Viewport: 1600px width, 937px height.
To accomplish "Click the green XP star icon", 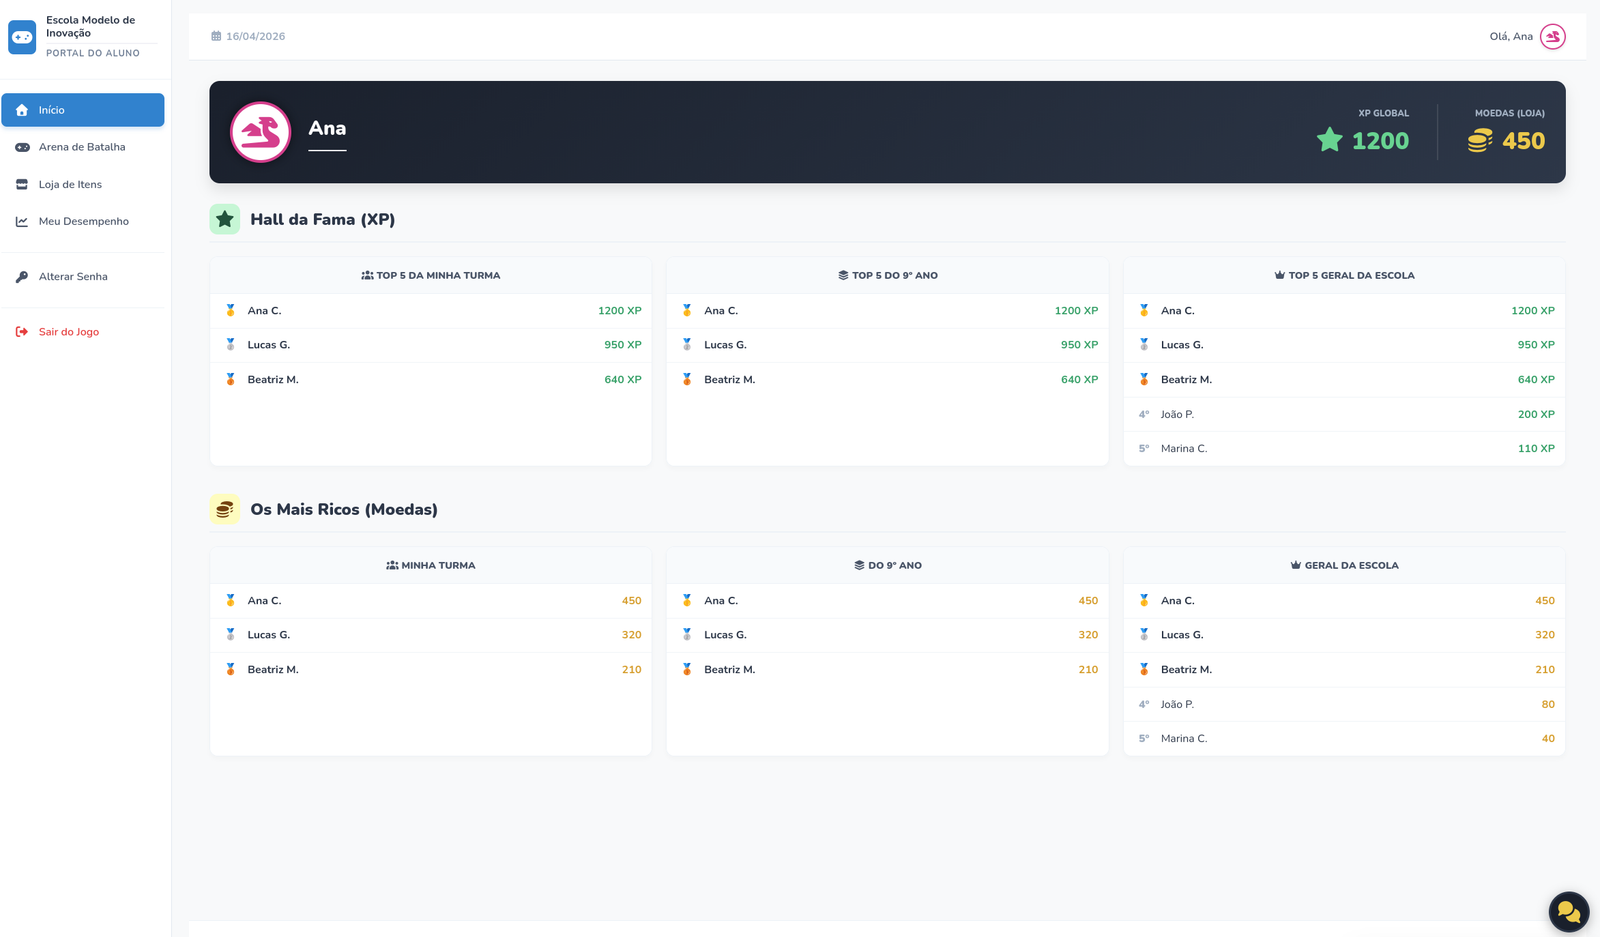I will [x=1329, y=141].
